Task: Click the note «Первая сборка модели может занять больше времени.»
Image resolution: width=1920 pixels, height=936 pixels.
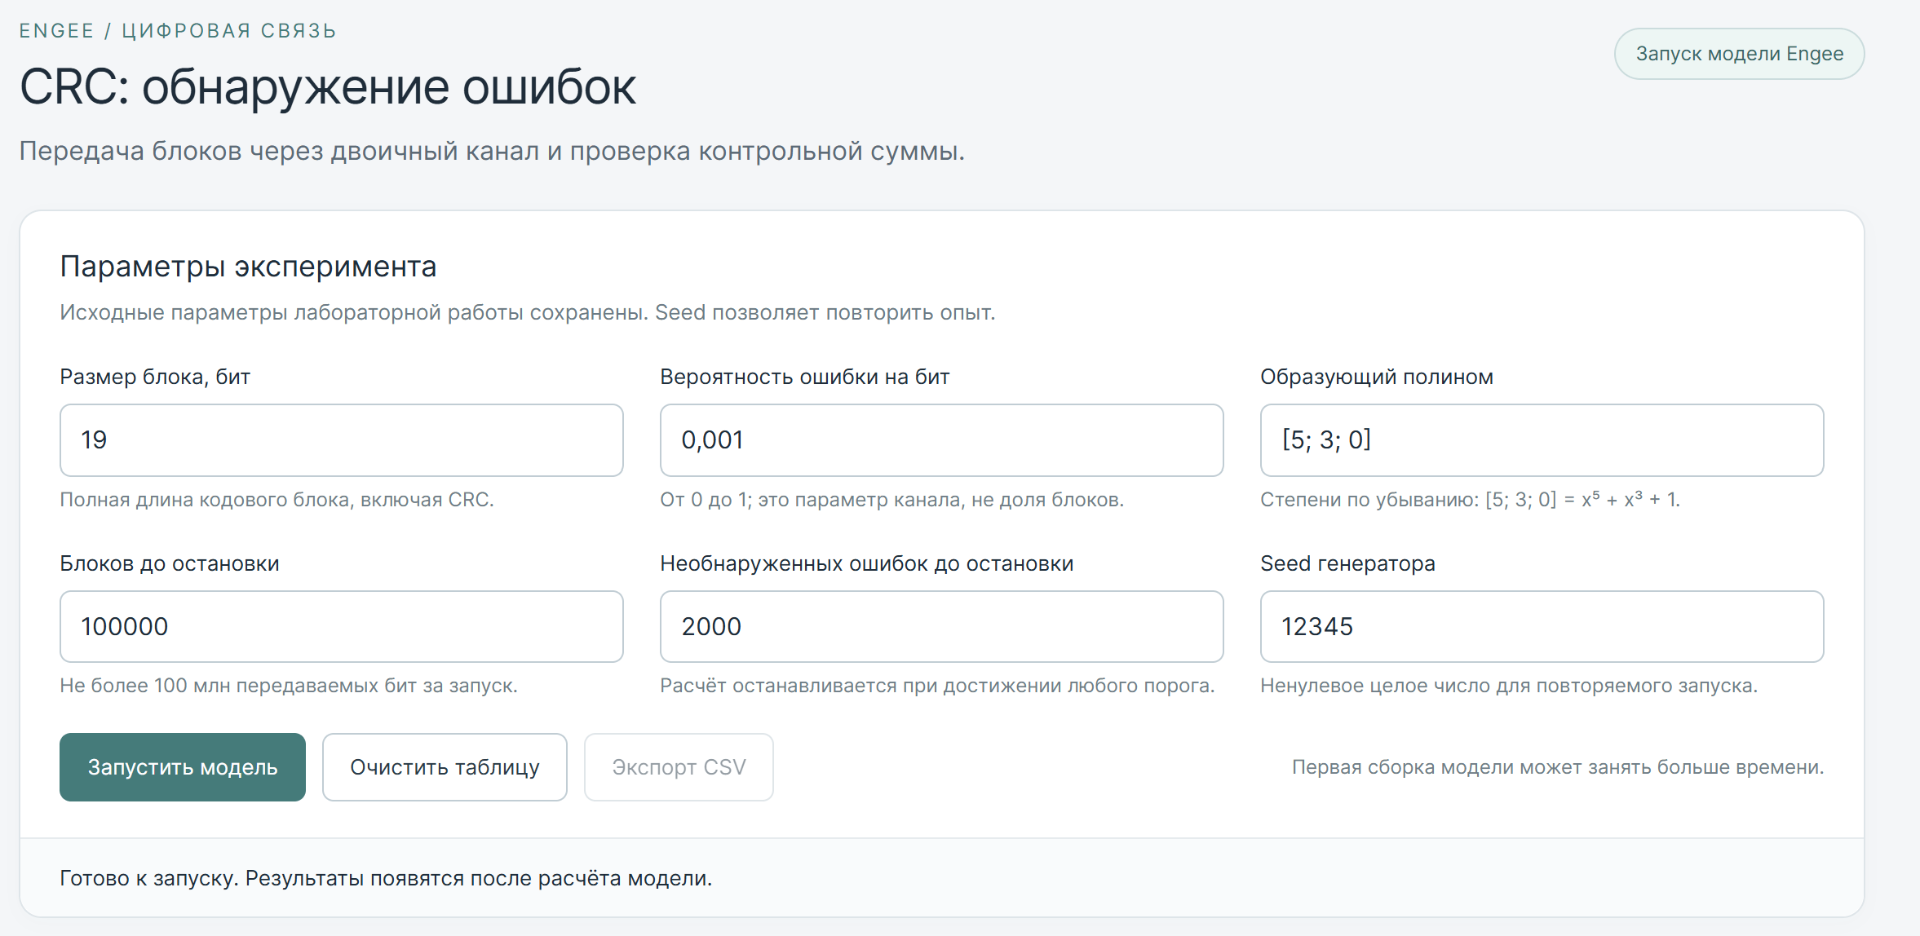Action: pyautogui.click(x=1558, y=767)
